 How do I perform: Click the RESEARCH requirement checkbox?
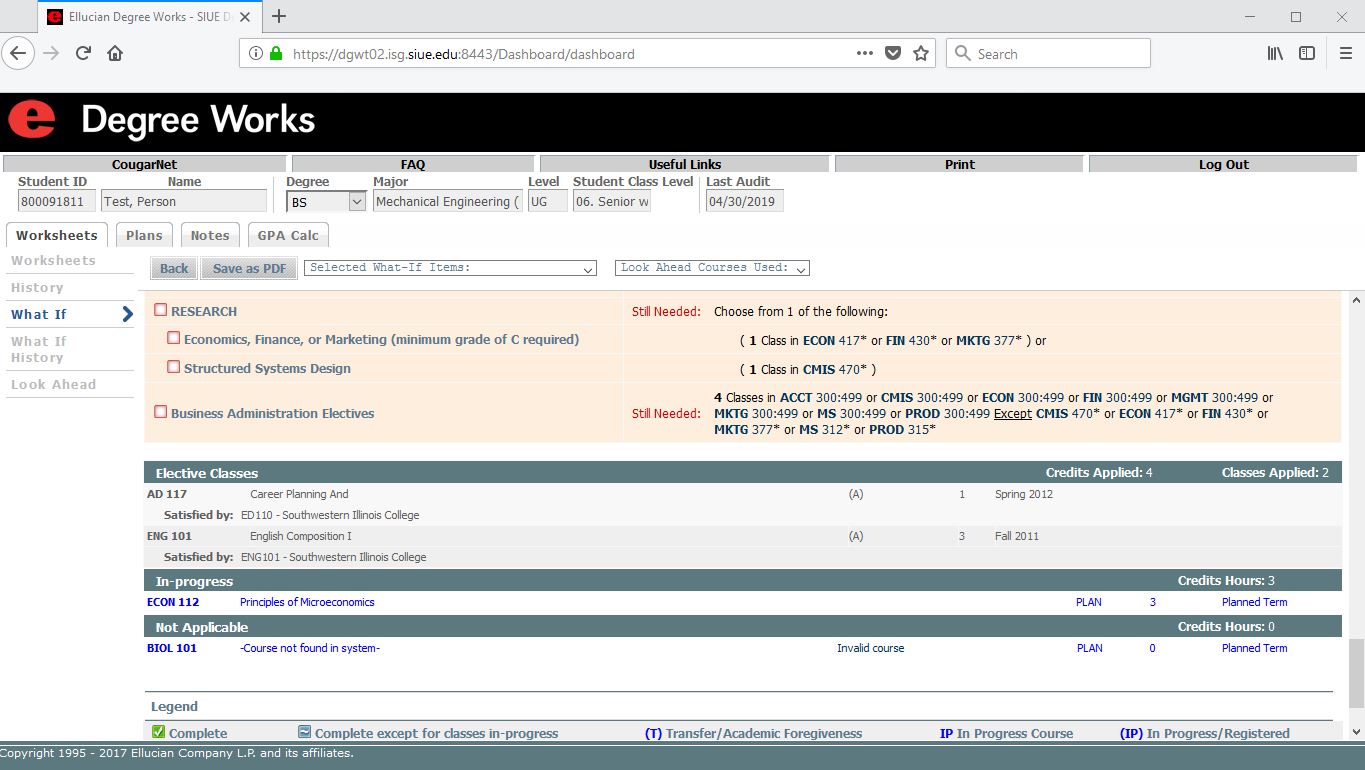(160, 311)
